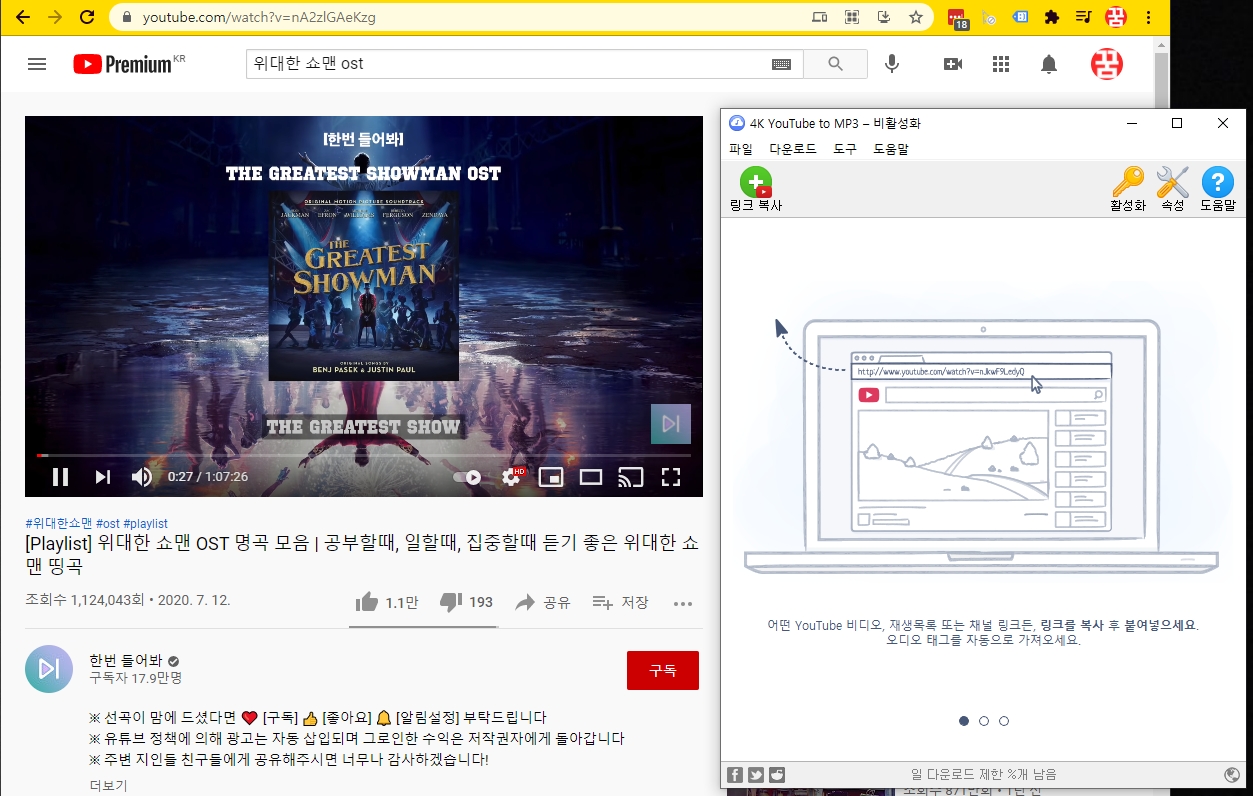The width and height of the screenshot is (1253, 796).
Task: Cast the video to a device
Action: pos(631,477)
